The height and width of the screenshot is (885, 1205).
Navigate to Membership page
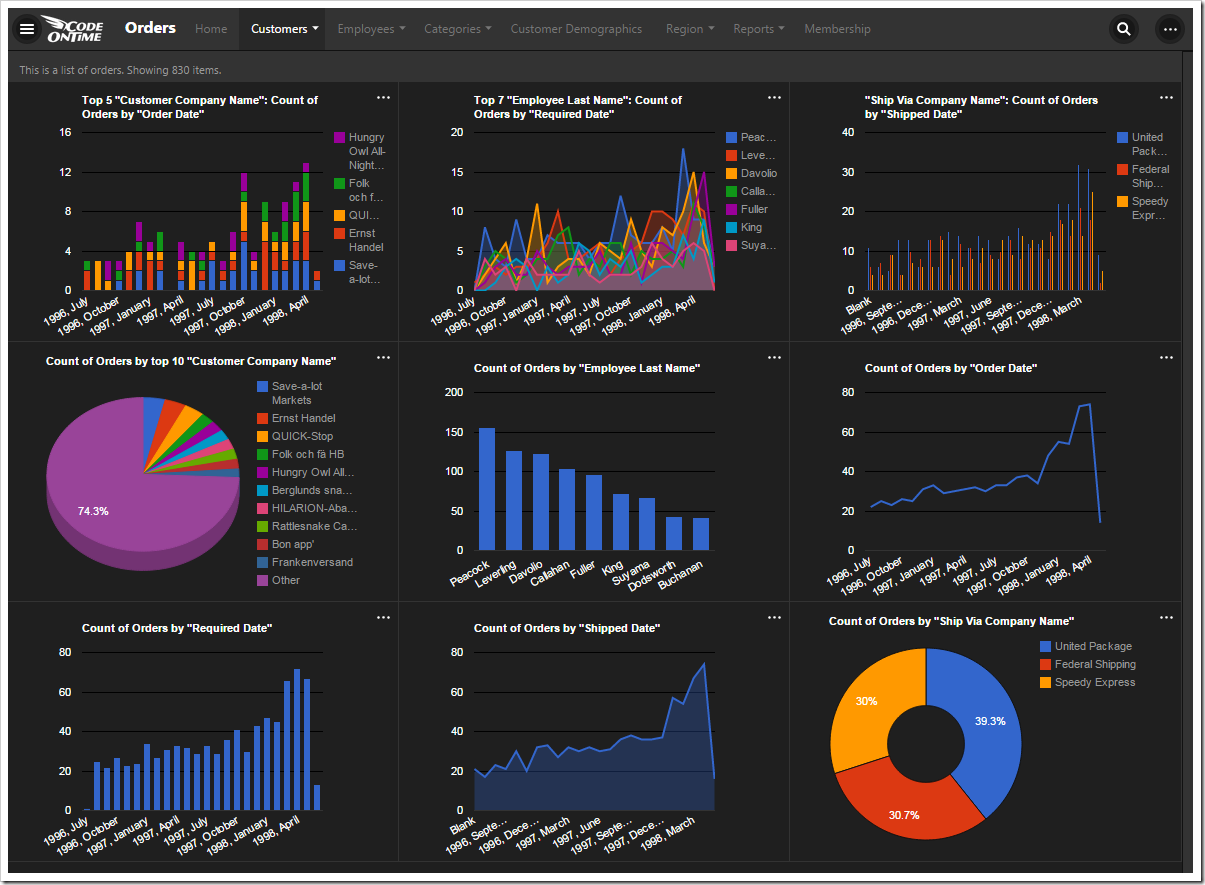[837, 29]
